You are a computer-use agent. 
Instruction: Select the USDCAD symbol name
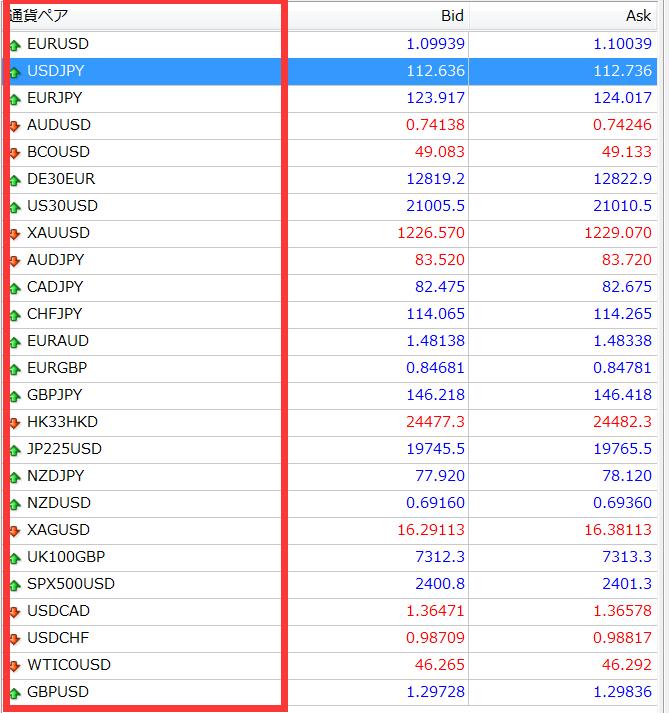pos(58,611)
